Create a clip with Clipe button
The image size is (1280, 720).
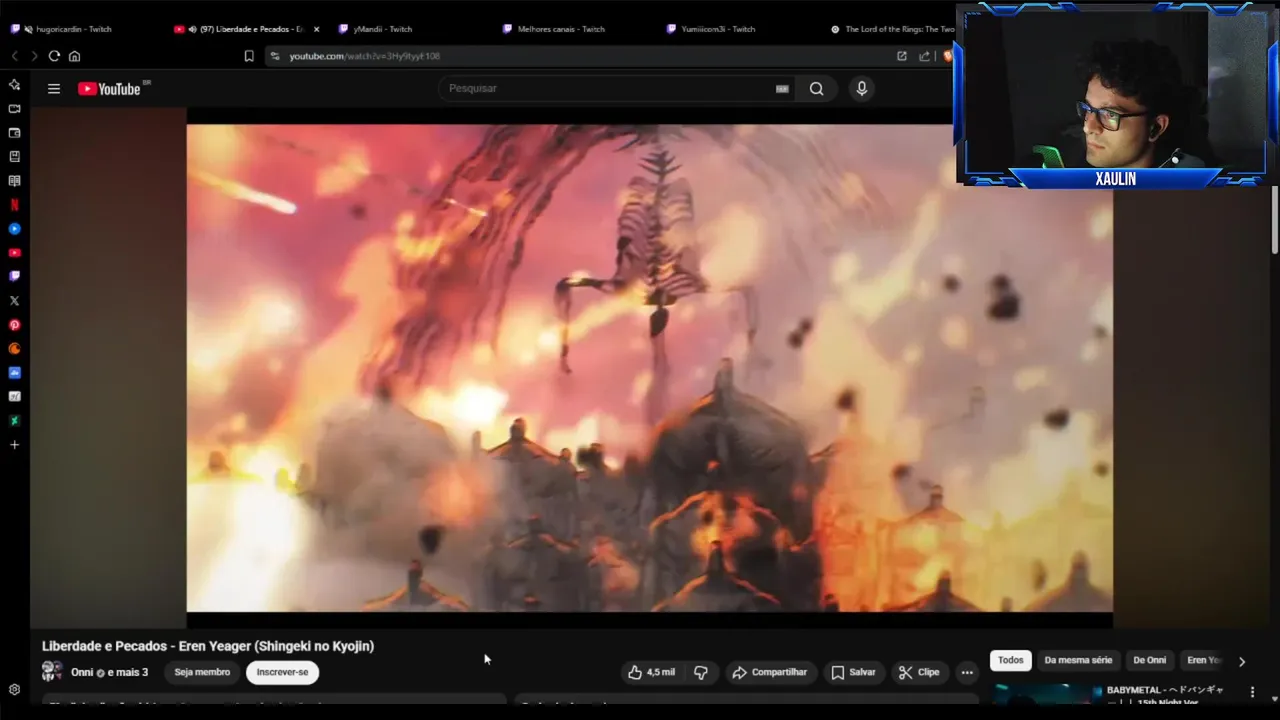coord(919,673)
